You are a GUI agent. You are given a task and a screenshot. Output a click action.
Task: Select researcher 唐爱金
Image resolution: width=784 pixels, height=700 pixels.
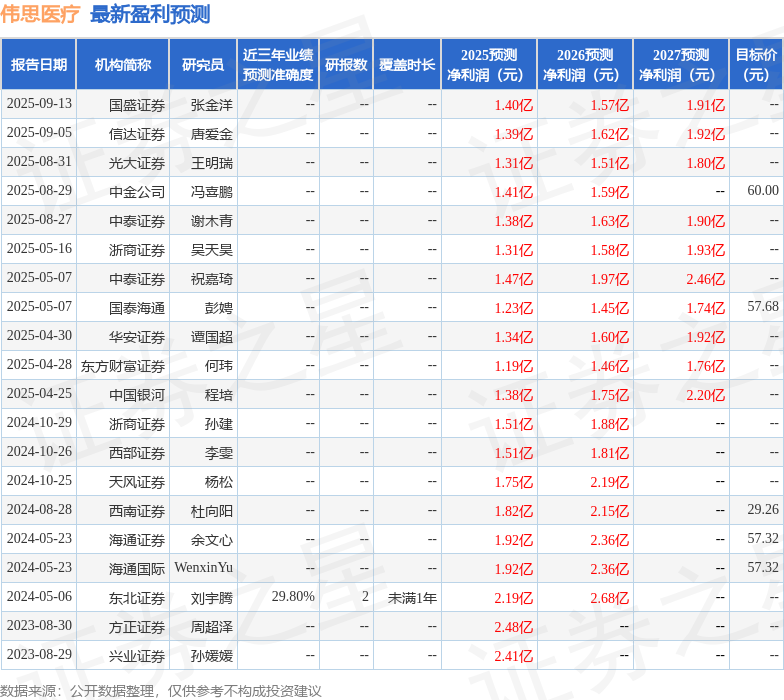(x=212, y=134)
